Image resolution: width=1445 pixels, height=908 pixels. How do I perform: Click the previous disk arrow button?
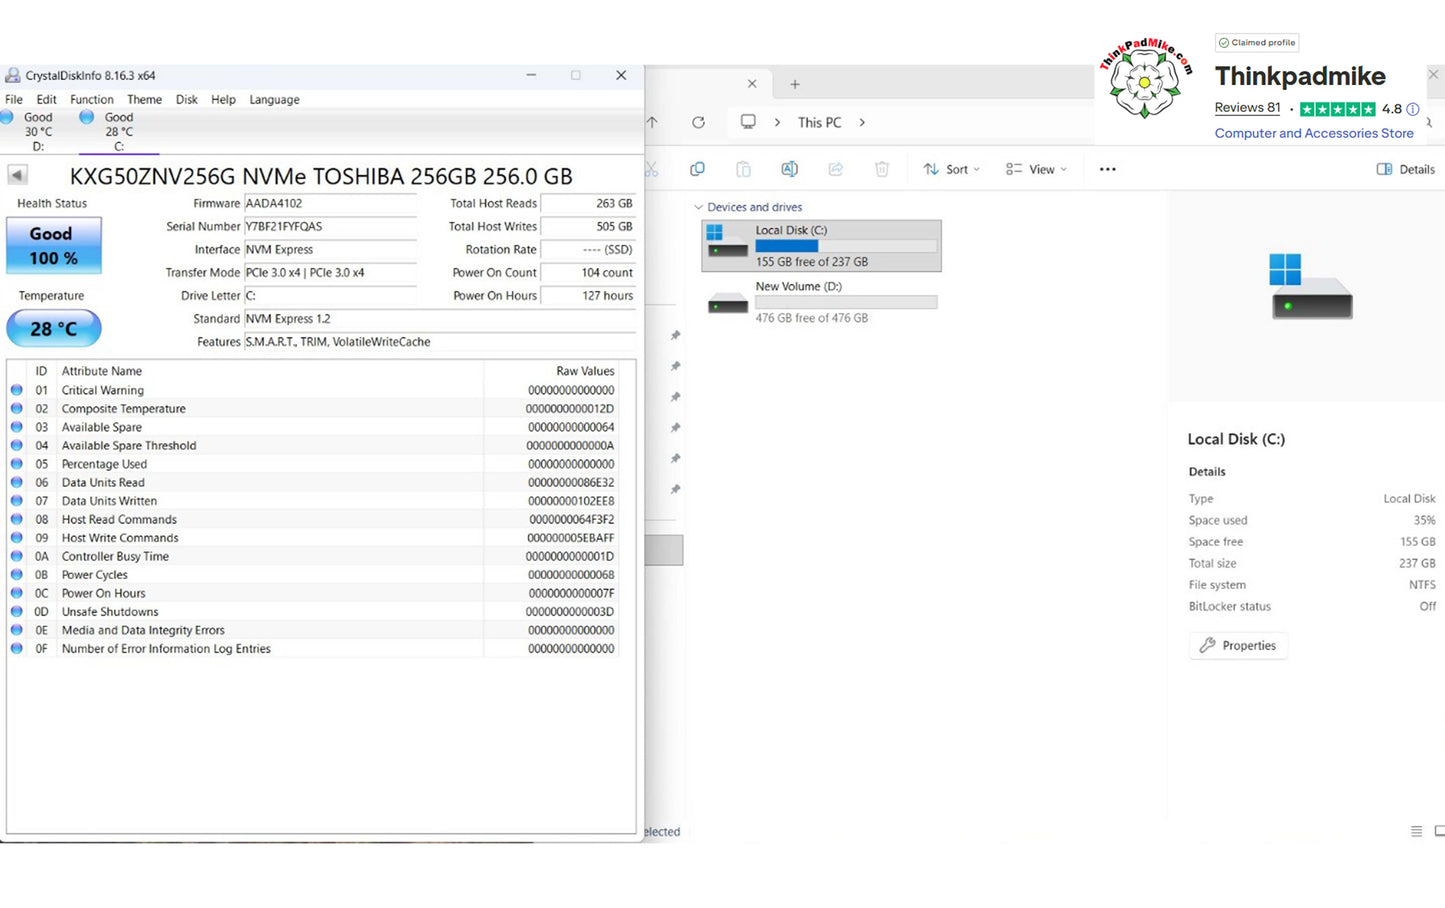(x=17, y=175)
